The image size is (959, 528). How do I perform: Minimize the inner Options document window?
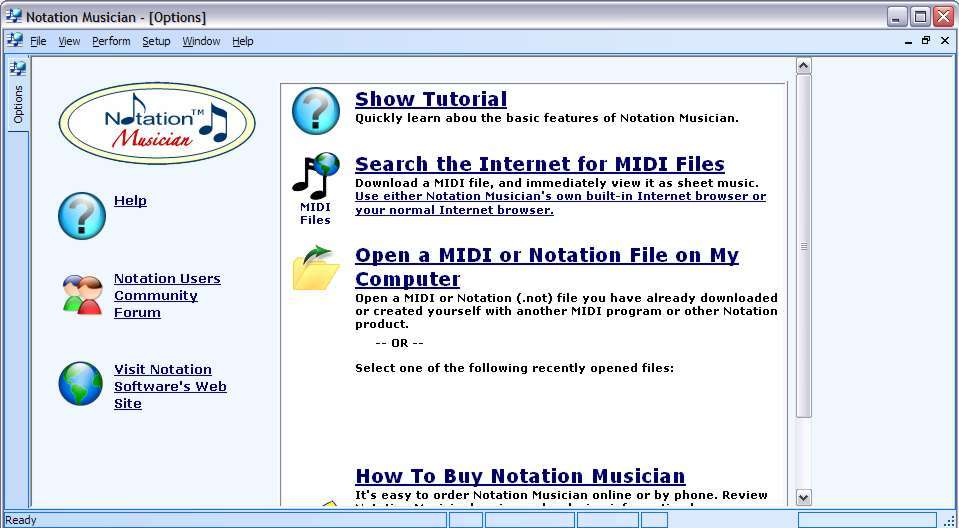[x=908, y=41]
